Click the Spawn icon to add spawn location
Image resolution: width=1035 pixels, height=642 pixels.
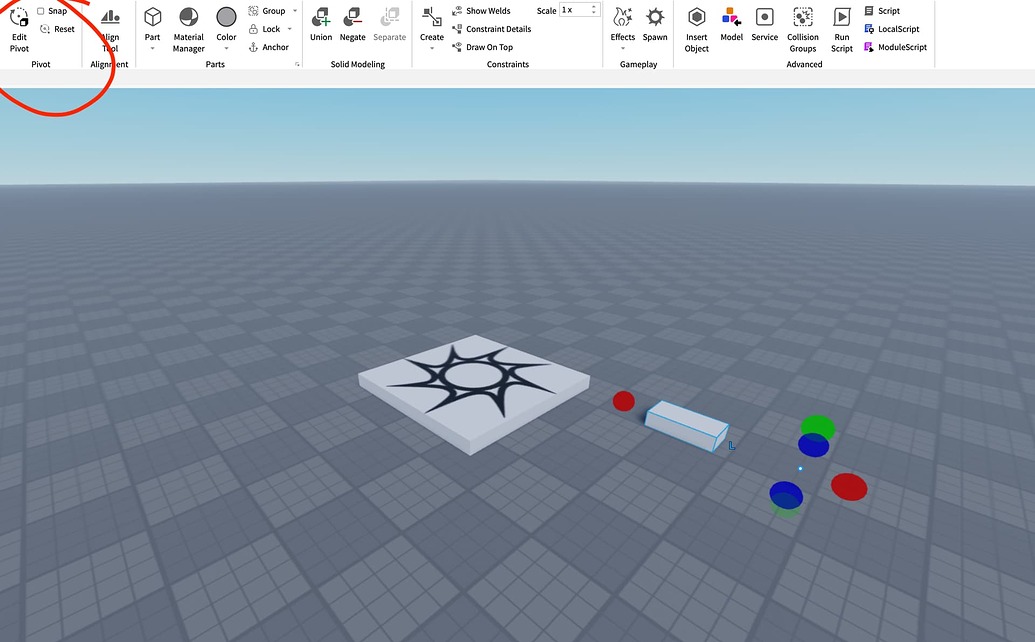click(655, 22)
